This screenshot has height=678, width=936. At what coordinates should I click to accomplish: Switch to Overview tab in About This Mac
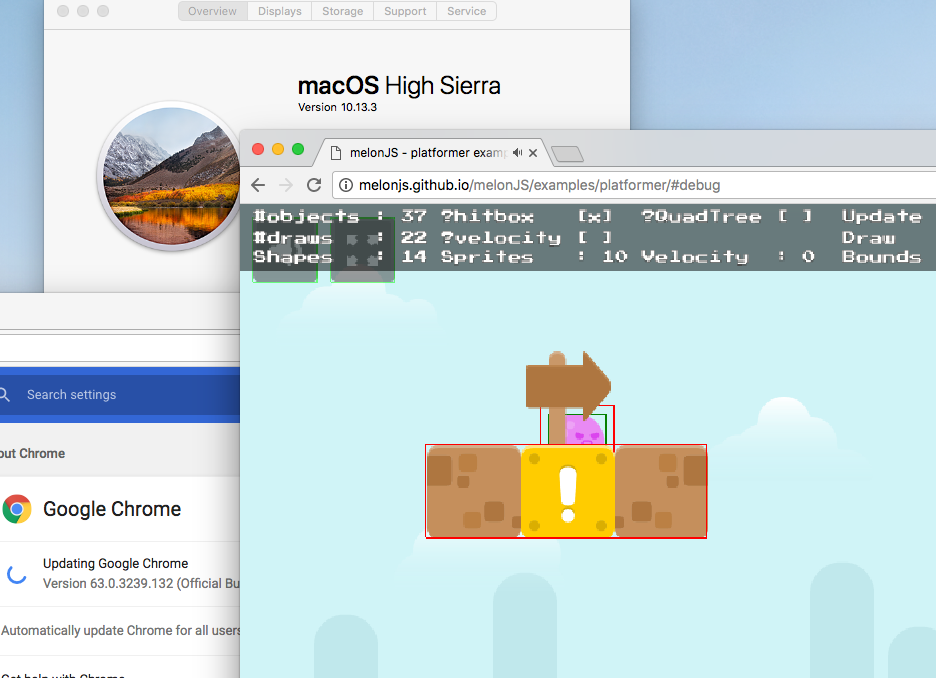coord(213,11)
